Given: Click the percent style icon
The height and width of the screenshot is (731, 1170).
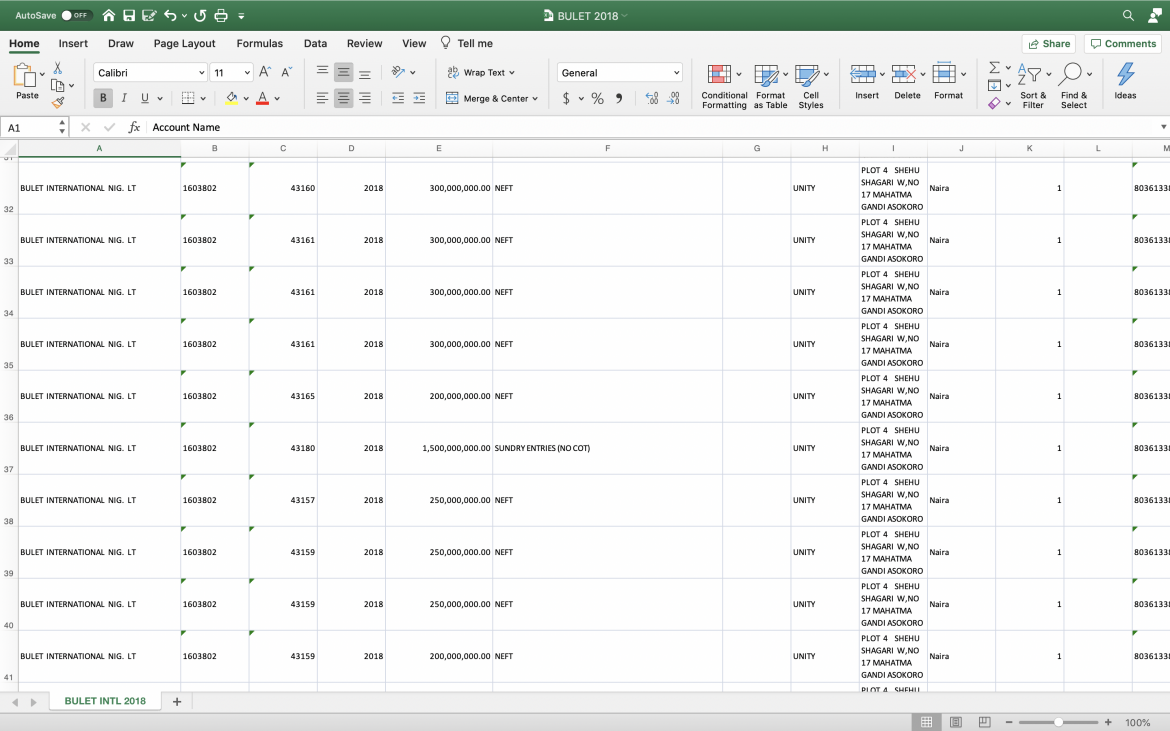Looking at the screenshot, I should point(597,98).
